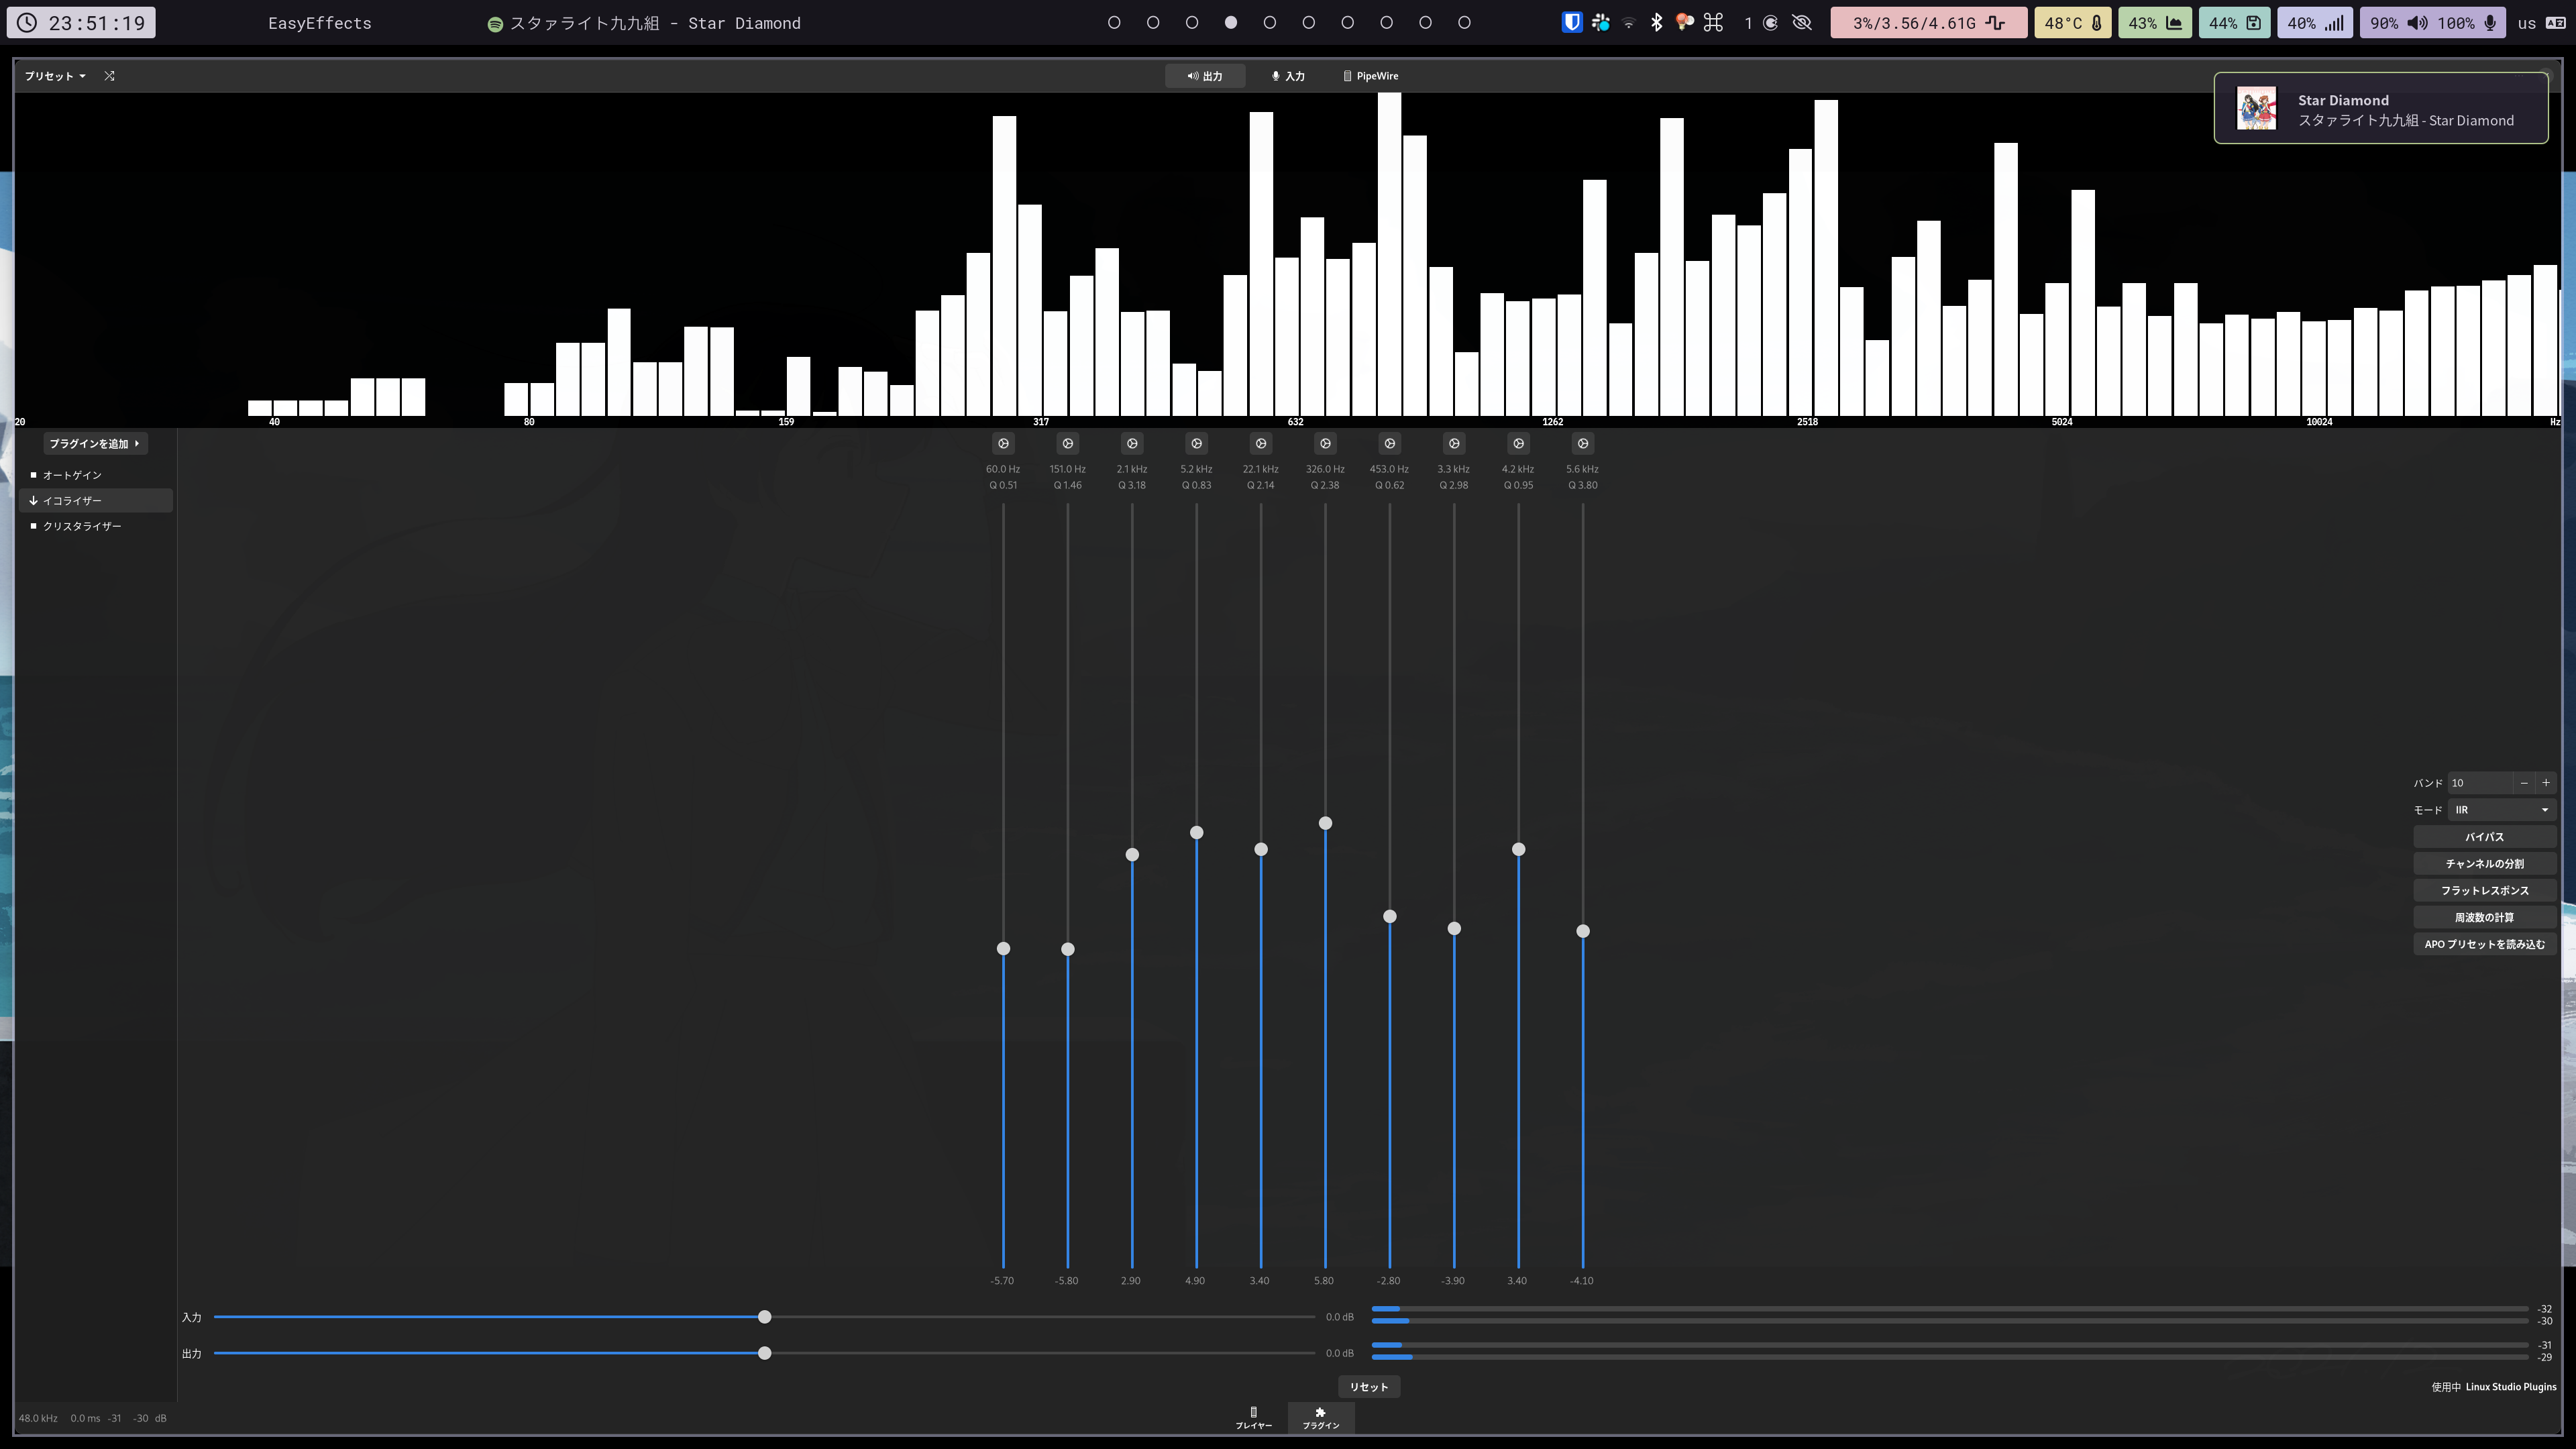Image resolution: width=2576 pixels, height=1449 pixels.
Task: Open settings for the 326.0 Hz band
Action: pos(1325,443)
